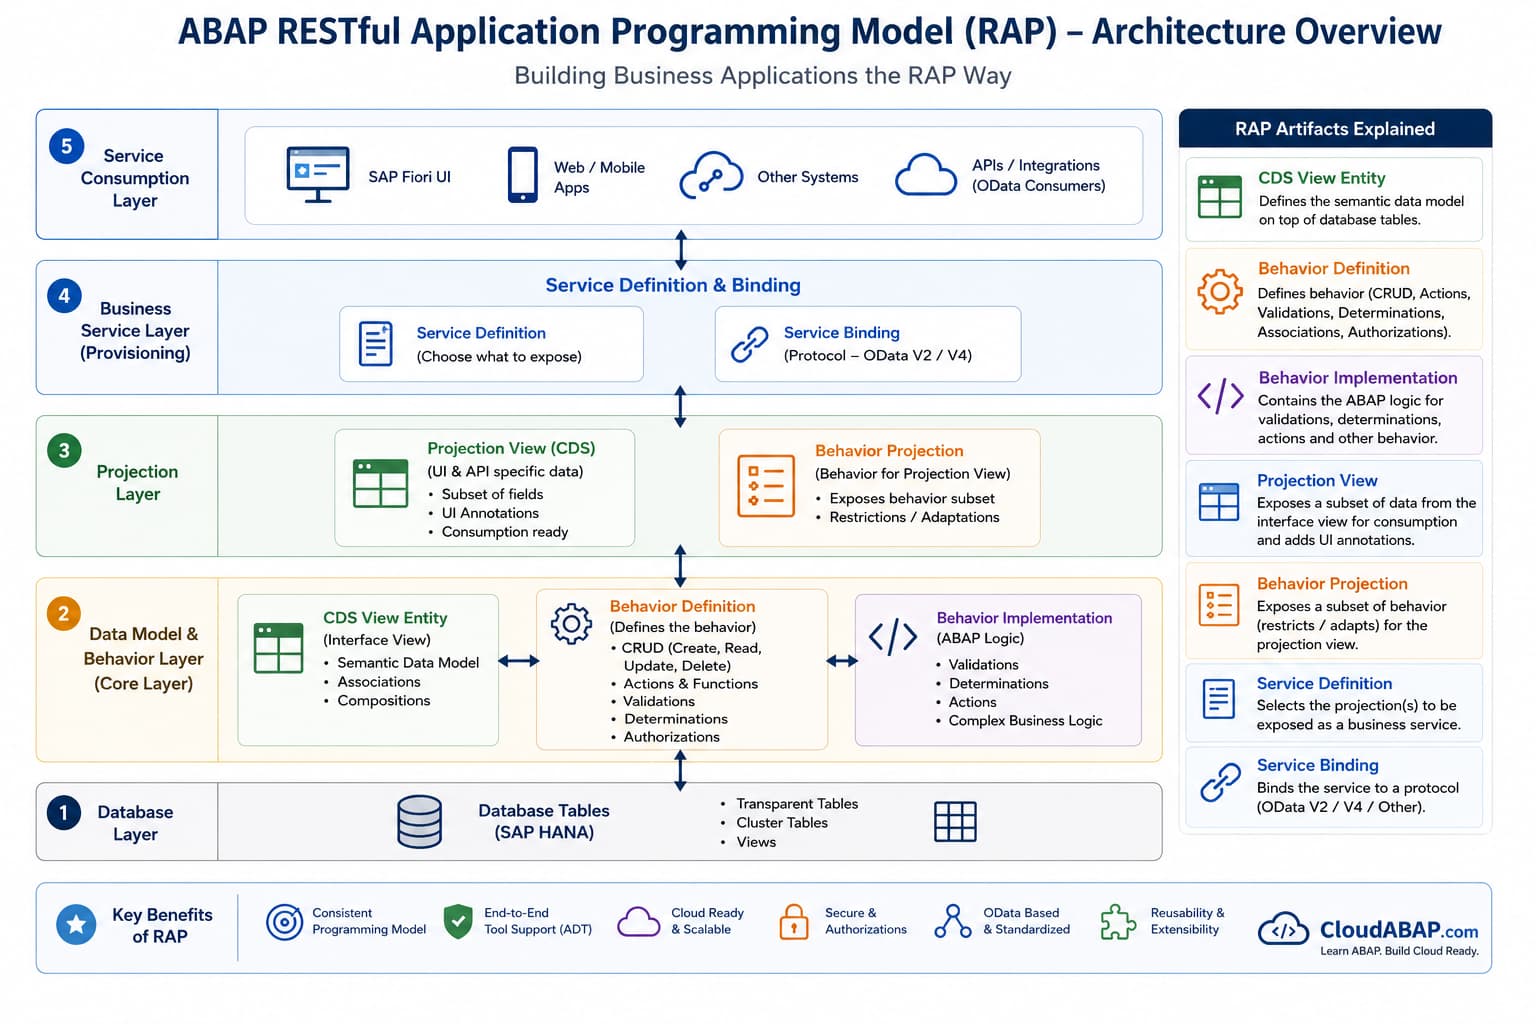Click the Service Binding chain icon in Artifacts panel
The image size is (1536, 1024).
[x=1220, y=782]
